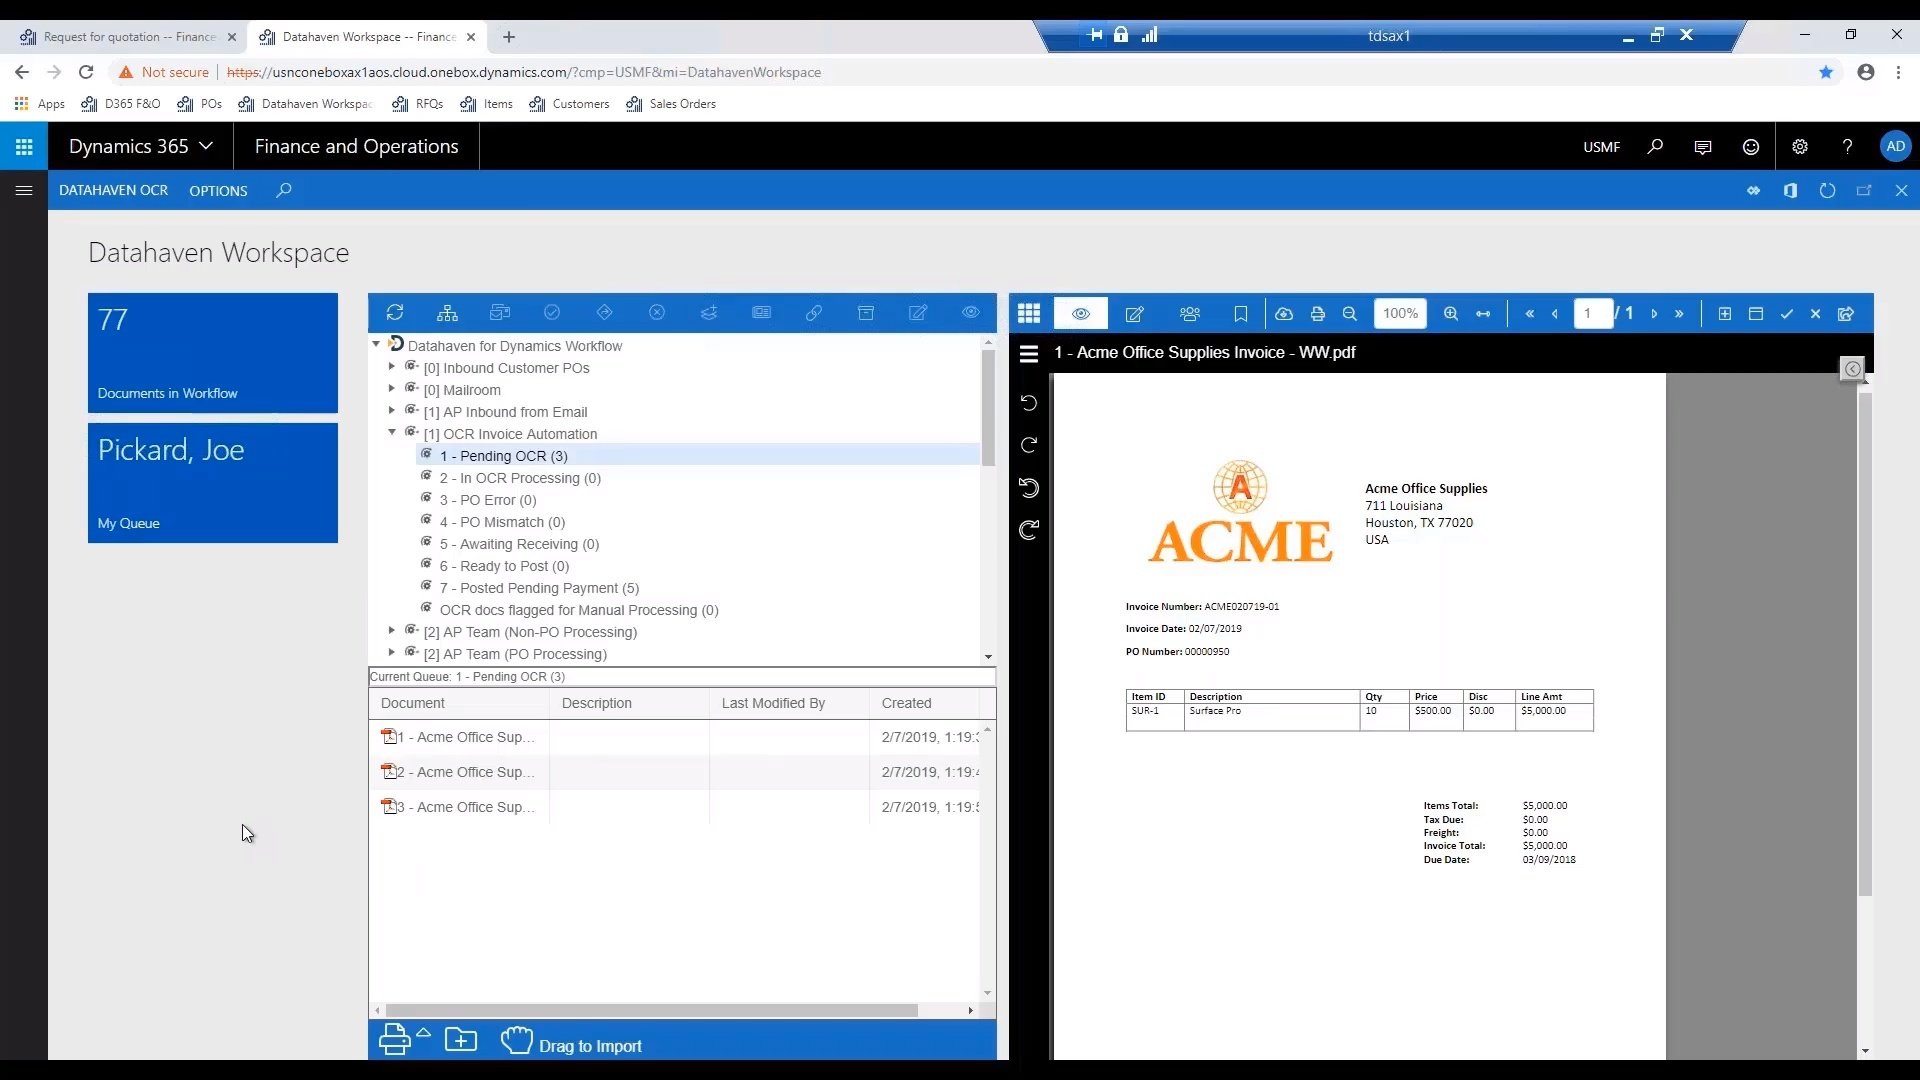1920x1080 pixels.
Task: Open Finance and Operations home page
Action: point(355,146)
